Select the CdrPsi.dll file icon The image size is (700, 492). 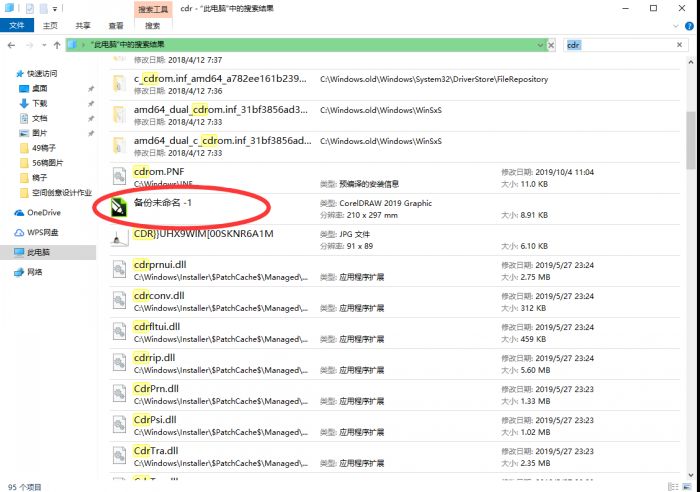pyautogui.click(x=119, y=424)
